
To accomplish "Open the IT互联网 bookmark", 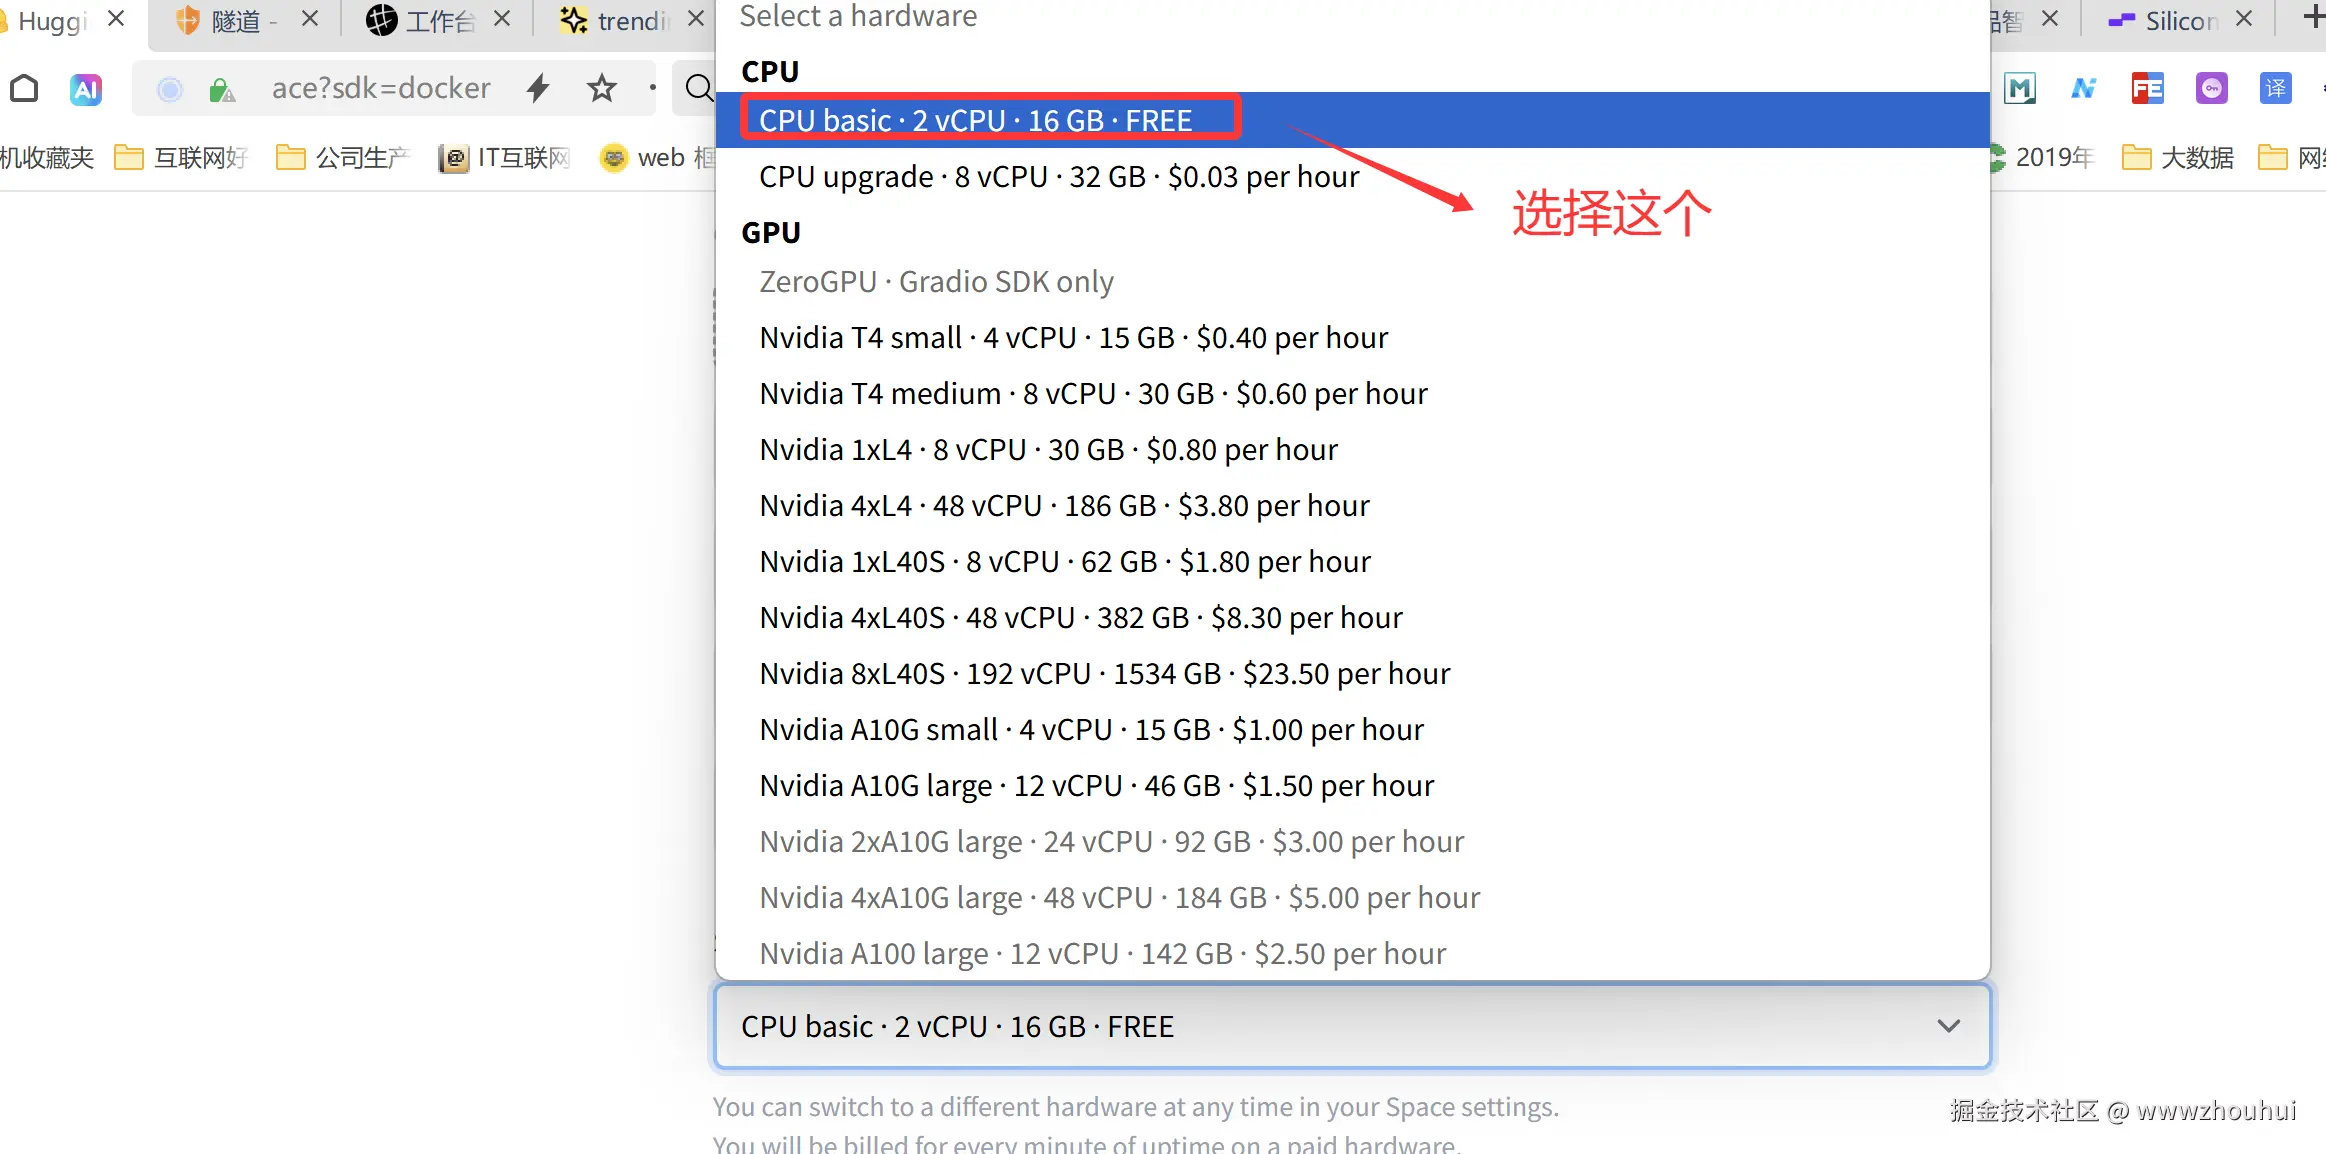I will pyautogui.click(x=505, y=158).
